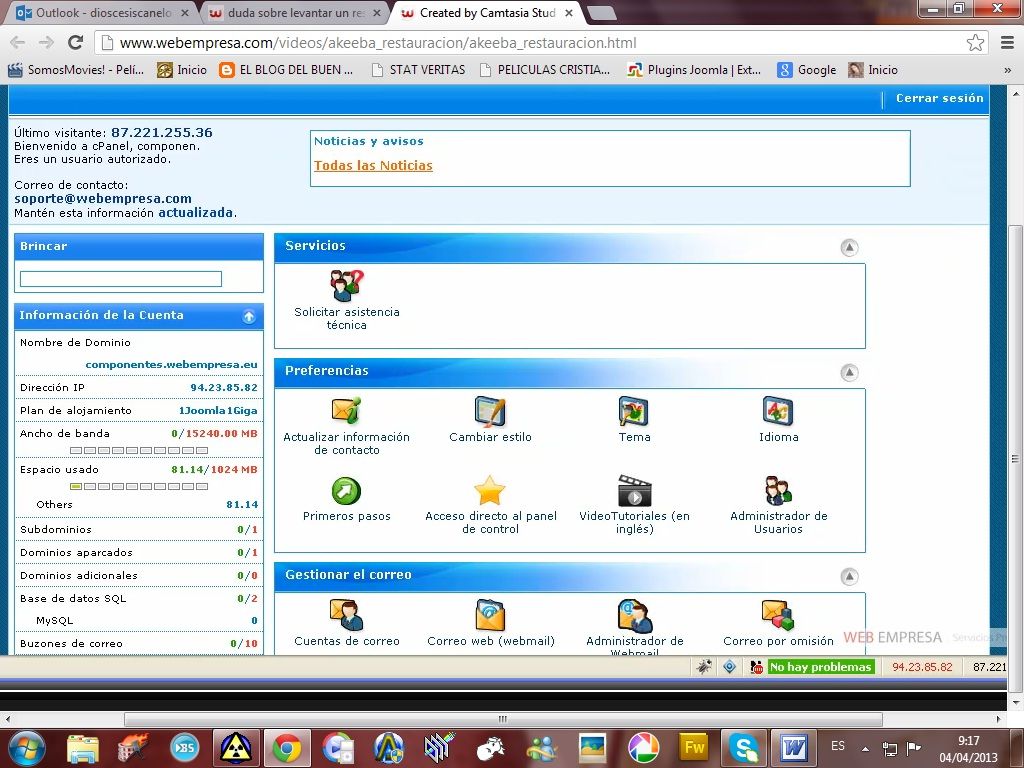The height and width of the screenshot is (768, 1024).
Task: Open PELICULAS CRISTIA... bookmark
Action: 545,70
